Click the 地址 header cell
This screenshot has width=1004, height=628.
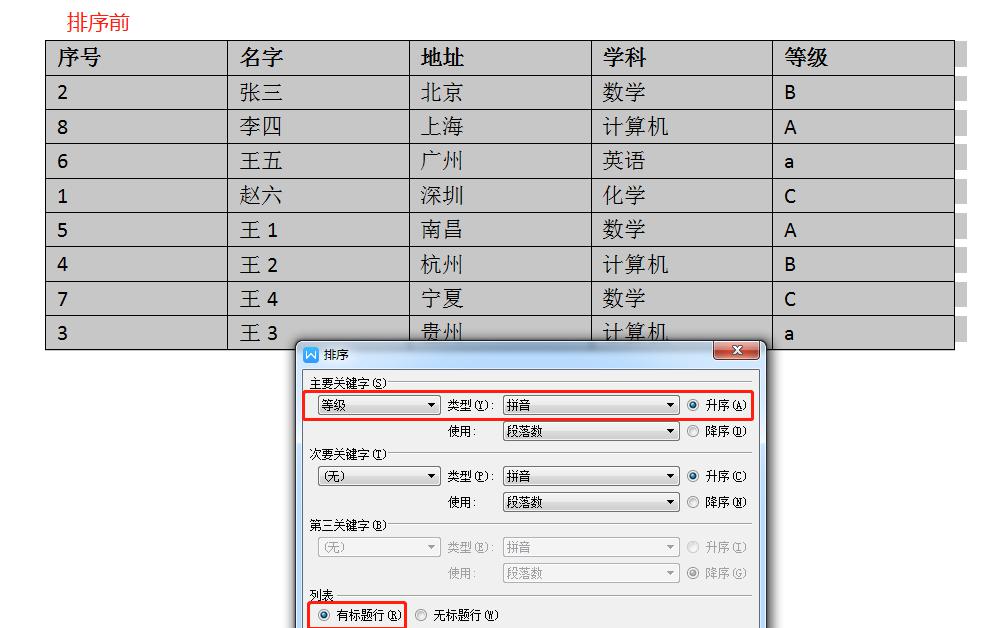pyautogui.click(x=500, y=58)
